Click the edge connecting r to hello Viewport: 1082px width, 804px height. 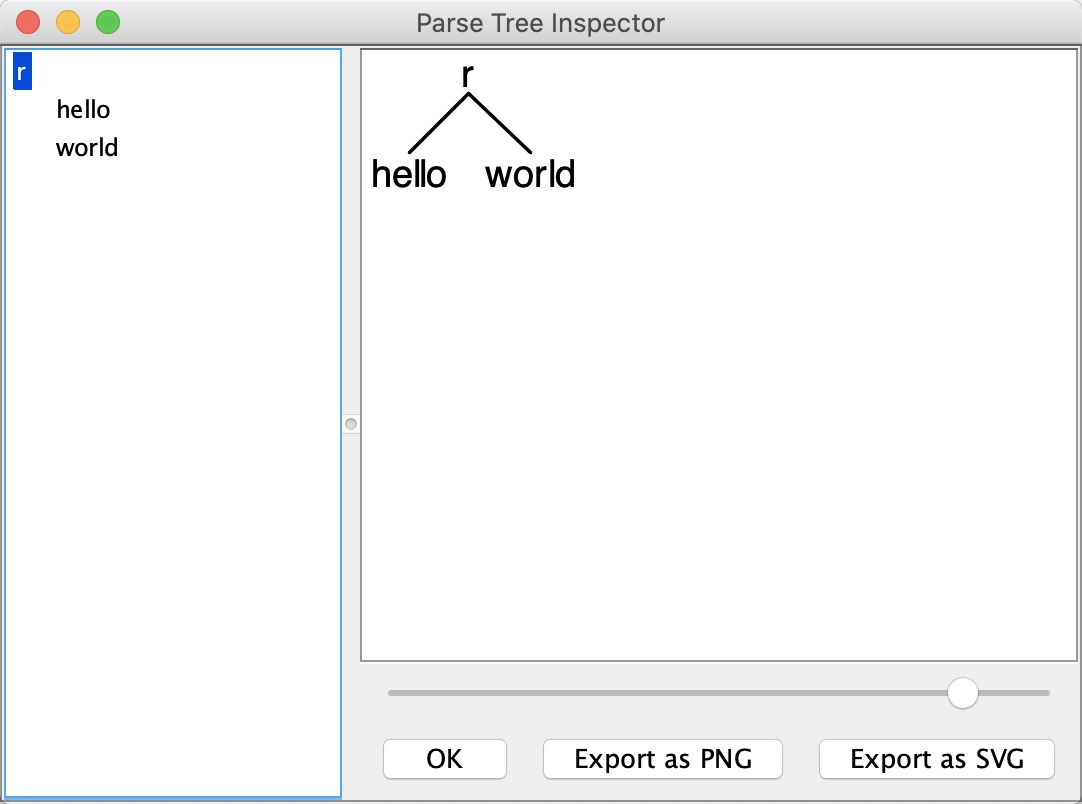coord(439,123)
